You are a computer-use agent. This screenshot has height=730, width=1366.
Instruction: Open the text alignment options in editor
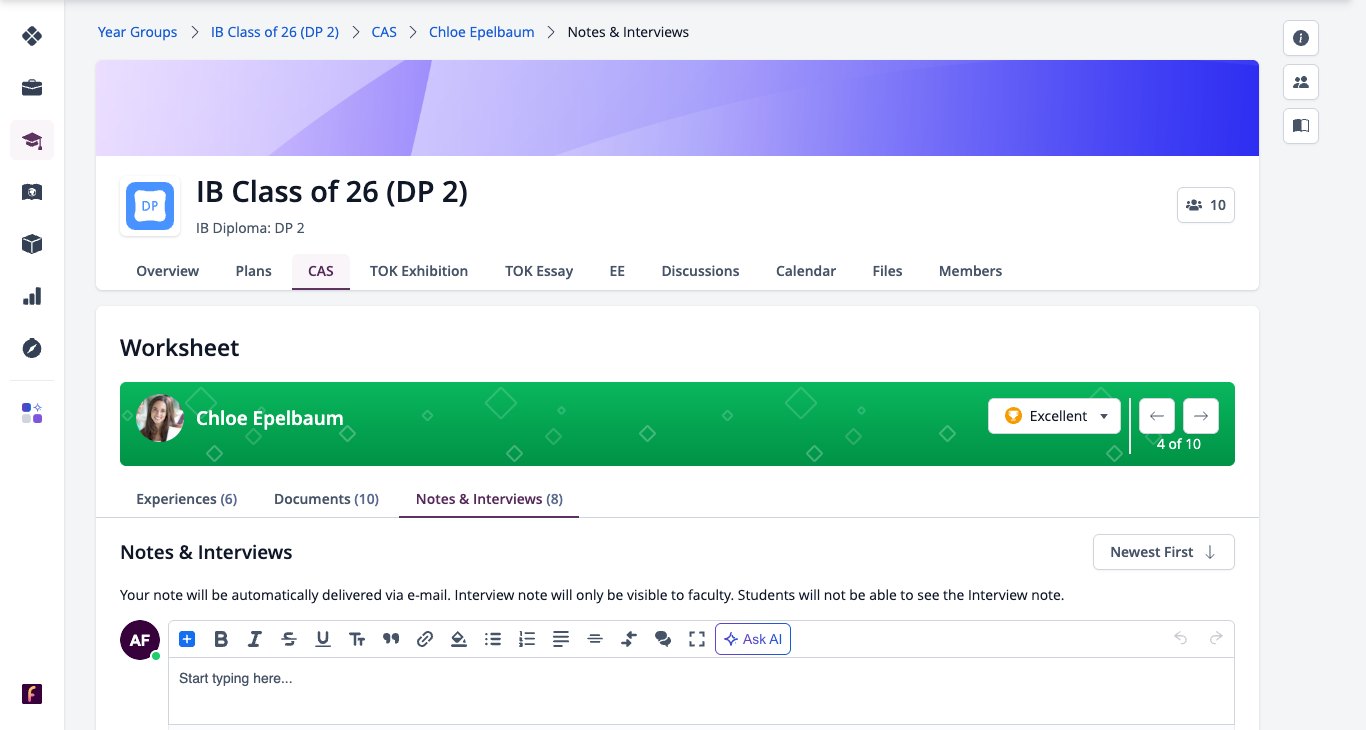tap(561, 639)
